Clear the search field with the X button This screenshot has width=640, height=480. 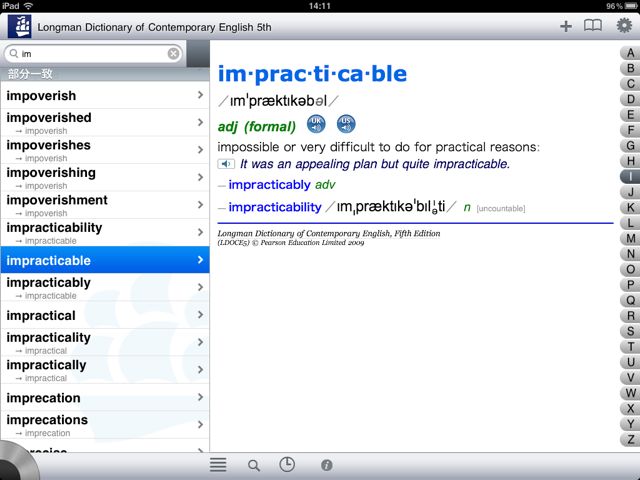tap(173, 53)
